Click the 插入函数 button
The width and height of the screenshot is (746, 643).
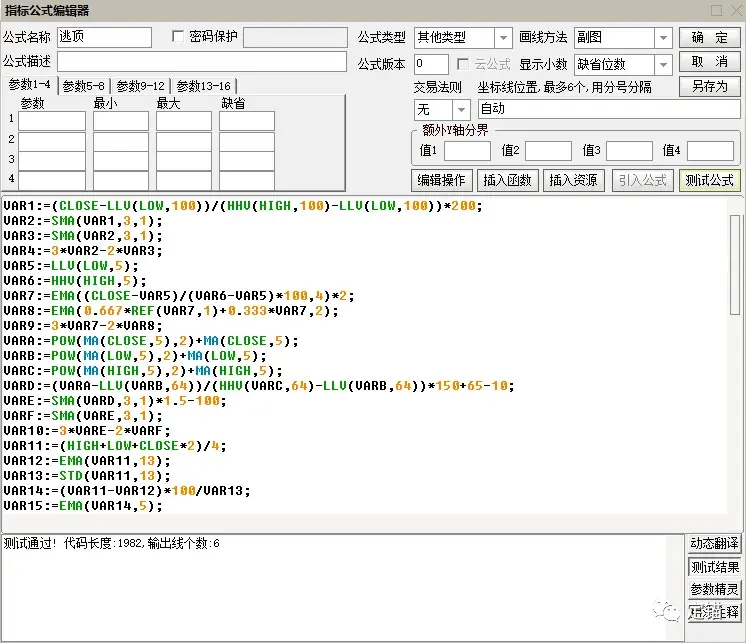(x=507, y=180)
